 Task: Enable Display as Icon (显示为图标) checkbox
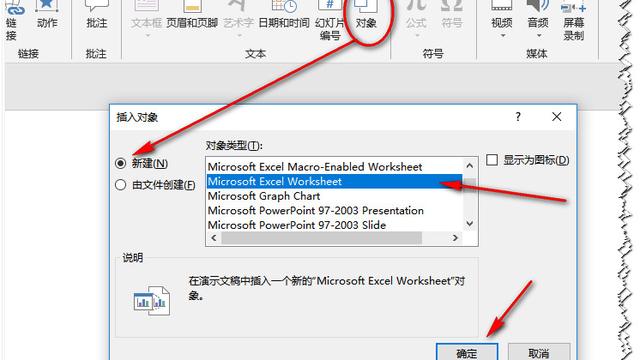tap(492, 160)
